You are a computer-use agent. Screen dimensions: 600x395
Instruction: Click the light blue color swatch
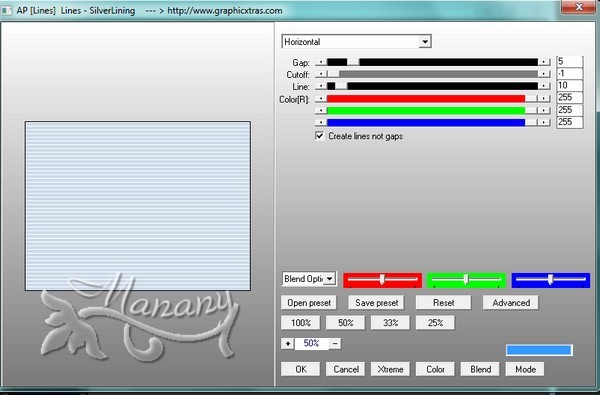pyautogui.click(x=539, y=350)
